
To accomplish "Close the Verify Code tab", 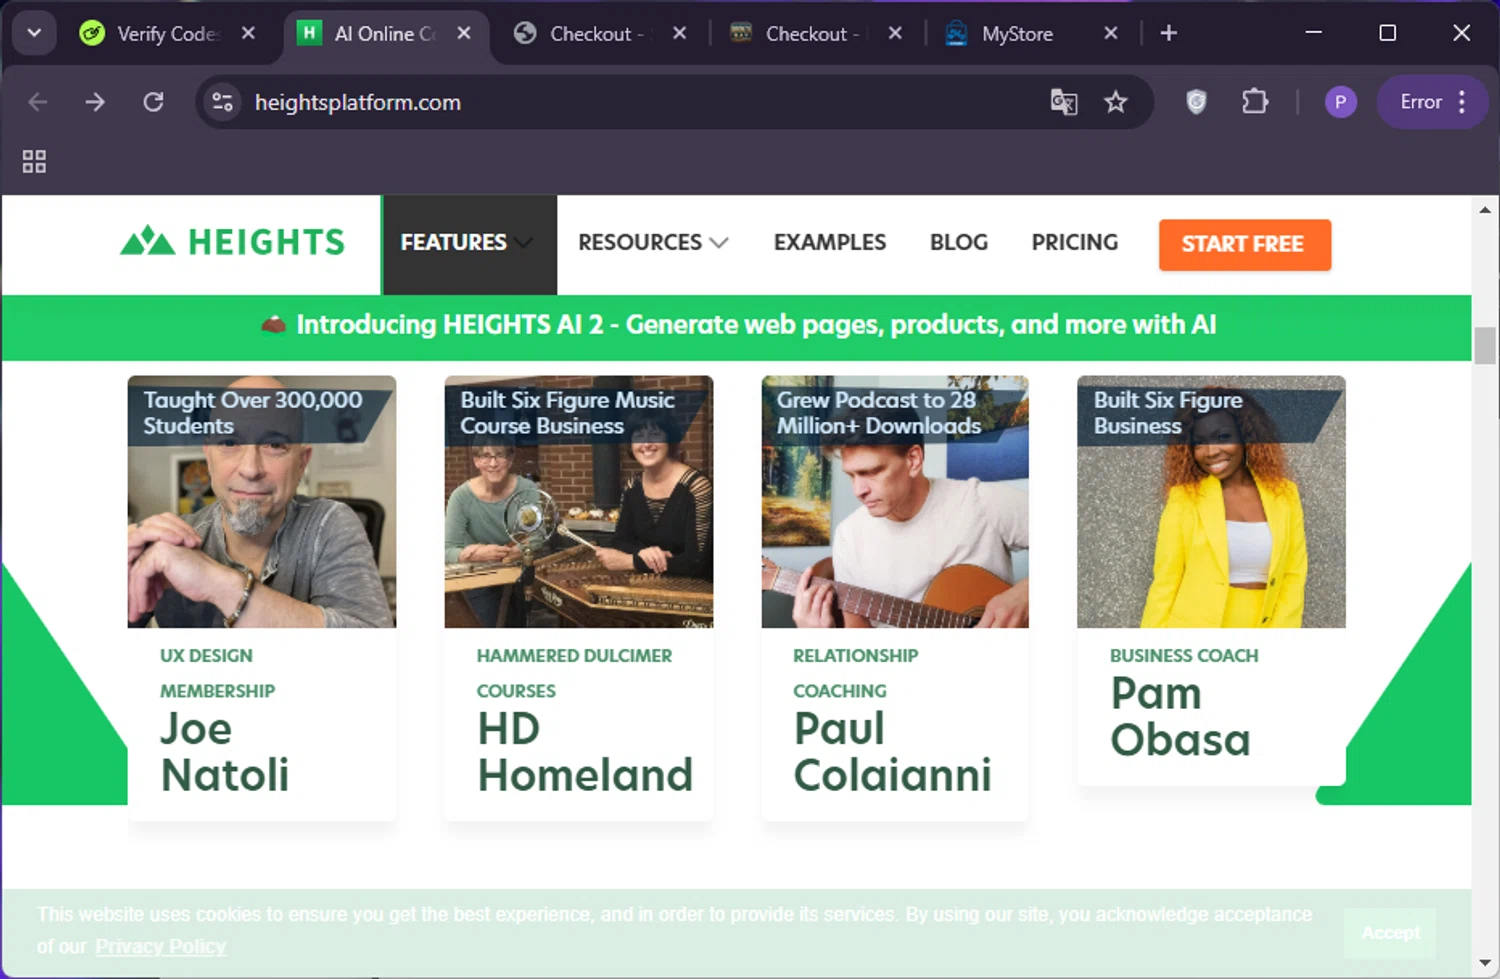I will (x=248, y=33).
